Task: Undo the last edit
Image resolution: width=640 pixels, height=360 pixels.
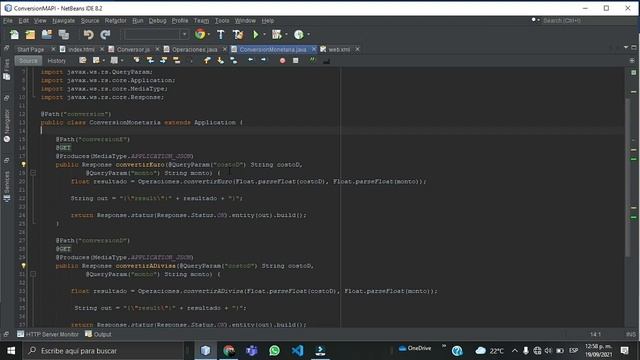Action: 88,35
